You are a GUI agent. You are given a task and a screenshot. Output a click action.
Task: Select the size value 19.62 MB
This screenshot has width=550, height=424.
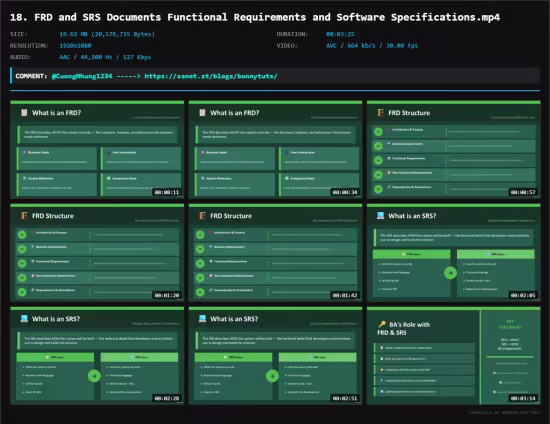coord(107,34)
